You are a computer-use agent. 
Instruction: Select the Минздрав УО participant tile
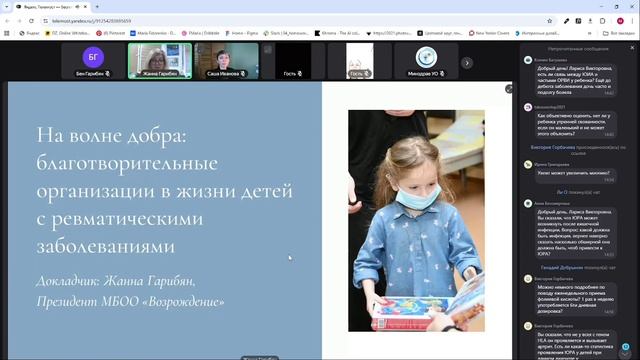[x=426, y=61]
